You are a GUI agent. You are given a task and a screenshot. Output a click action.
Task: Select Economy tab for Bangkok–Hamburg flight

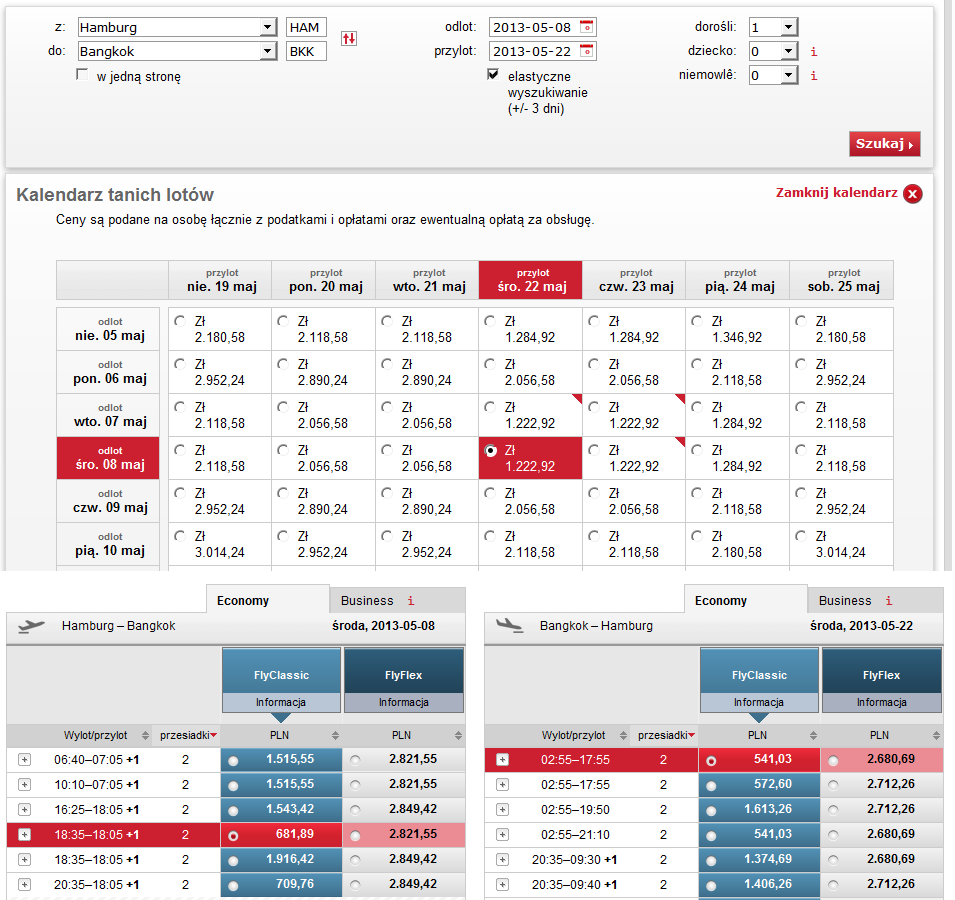pos(720,601)
